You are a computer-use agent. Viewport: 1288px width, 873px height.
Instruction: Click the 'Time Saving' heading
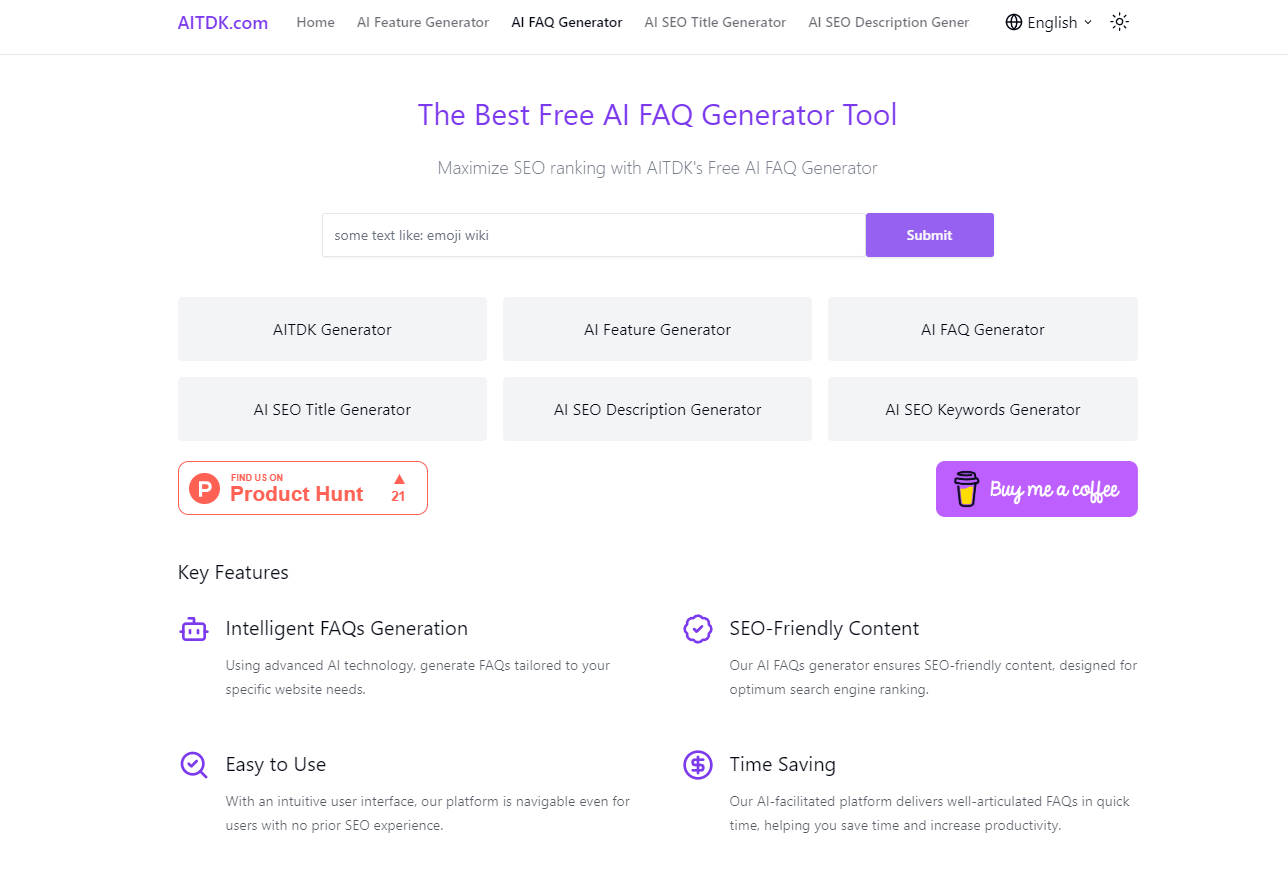(x=782, y=764)
